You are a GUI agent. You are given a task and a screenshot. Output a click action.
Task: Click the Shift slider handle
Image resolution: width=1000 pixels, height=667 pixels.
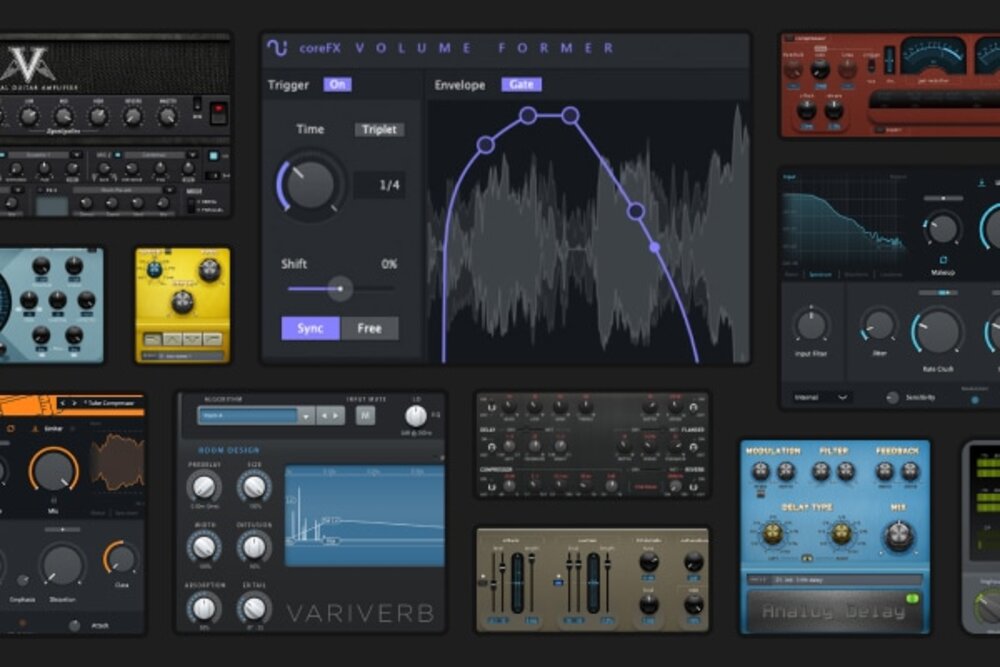pos(340,289)
